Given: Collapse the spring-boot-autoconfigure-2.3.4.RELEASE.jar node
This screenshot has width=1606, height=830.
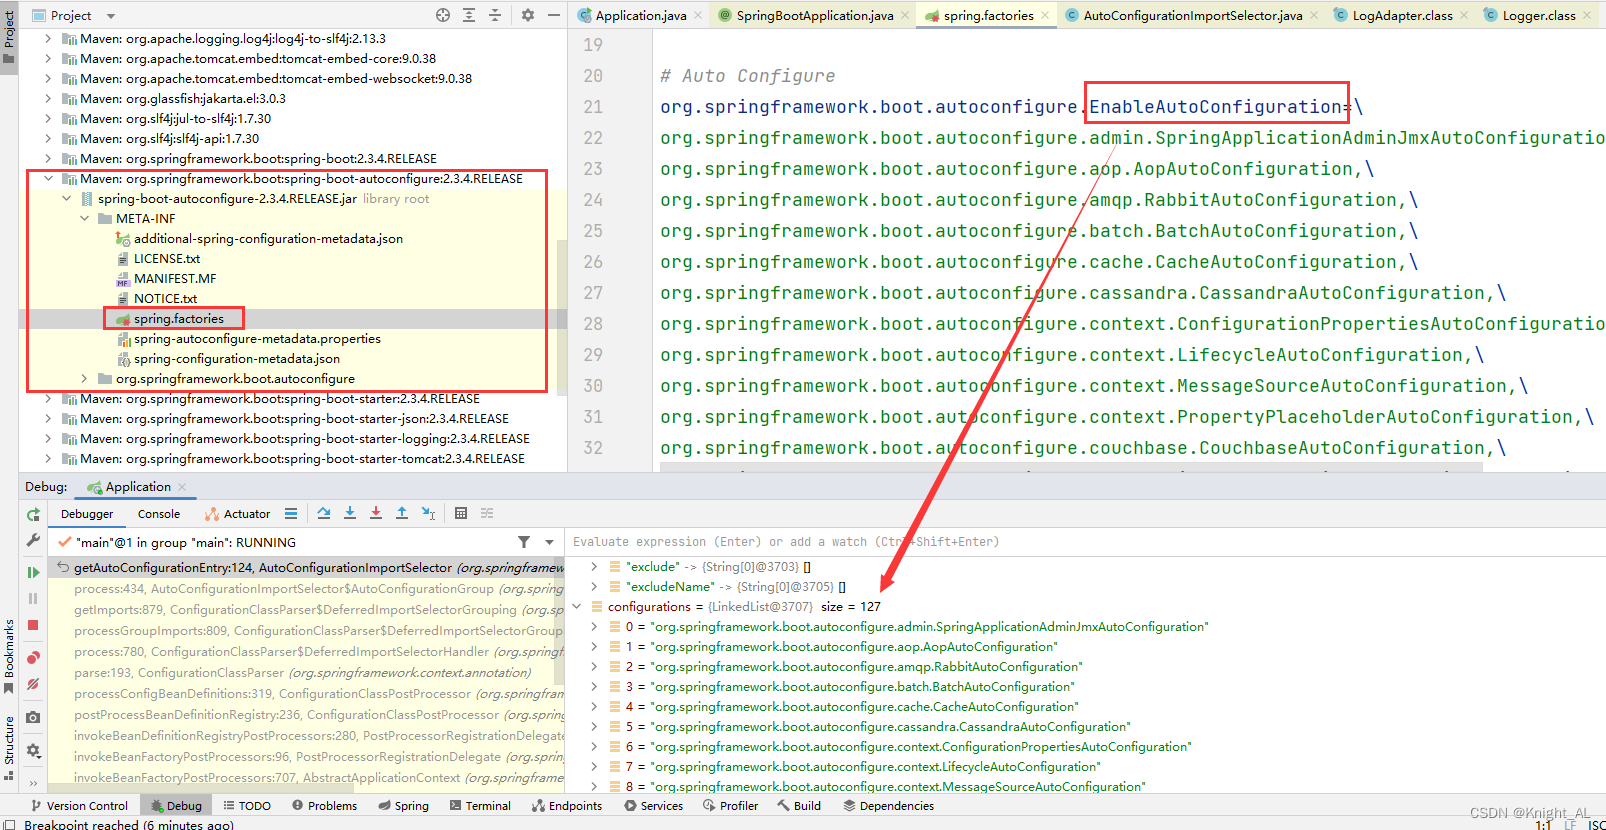Looking at the screenshot, I should pyautogui.click(x=66, y=199).
